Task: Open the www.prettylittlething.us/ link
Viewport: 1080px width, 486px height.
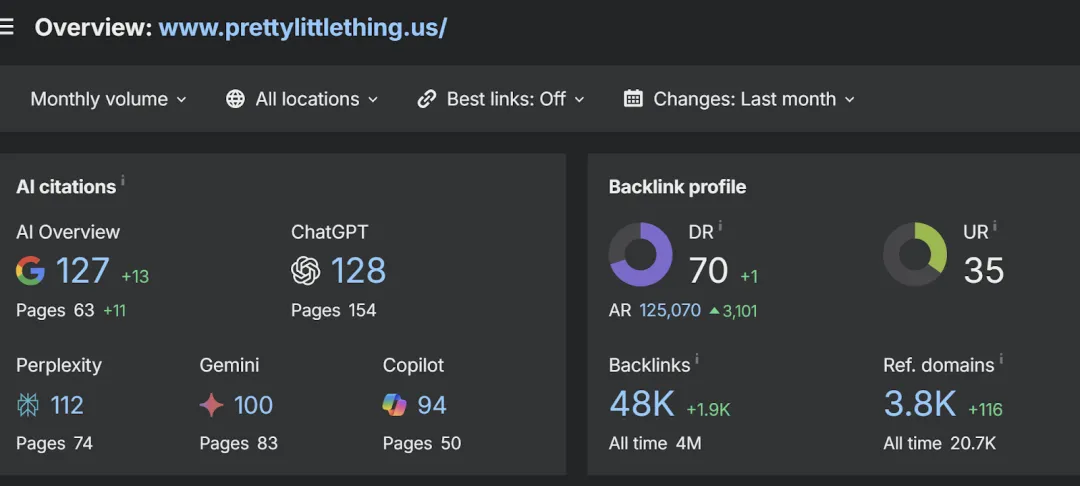Action: click(x=302, y=27)
